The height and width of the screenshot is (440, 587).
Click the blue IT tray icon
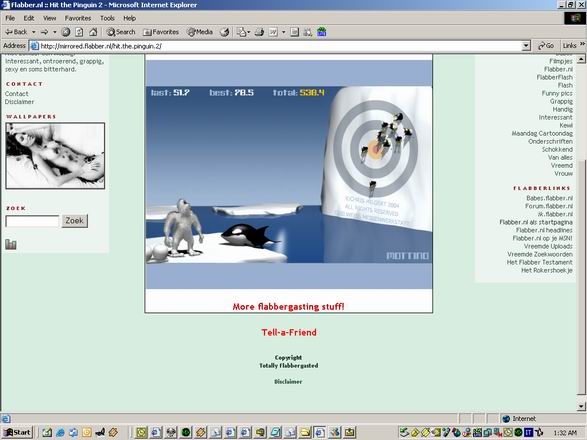tap(528, 433)
